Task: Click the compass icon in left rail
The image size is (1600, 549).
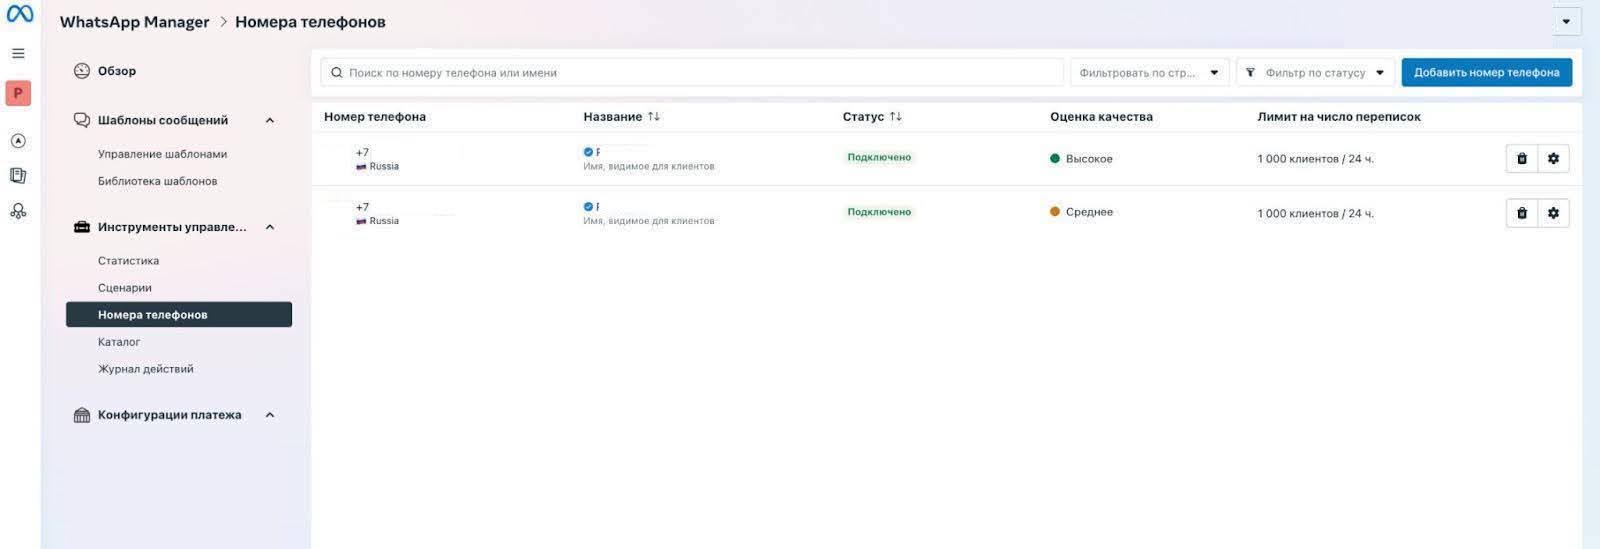Action: coord(18,141)
